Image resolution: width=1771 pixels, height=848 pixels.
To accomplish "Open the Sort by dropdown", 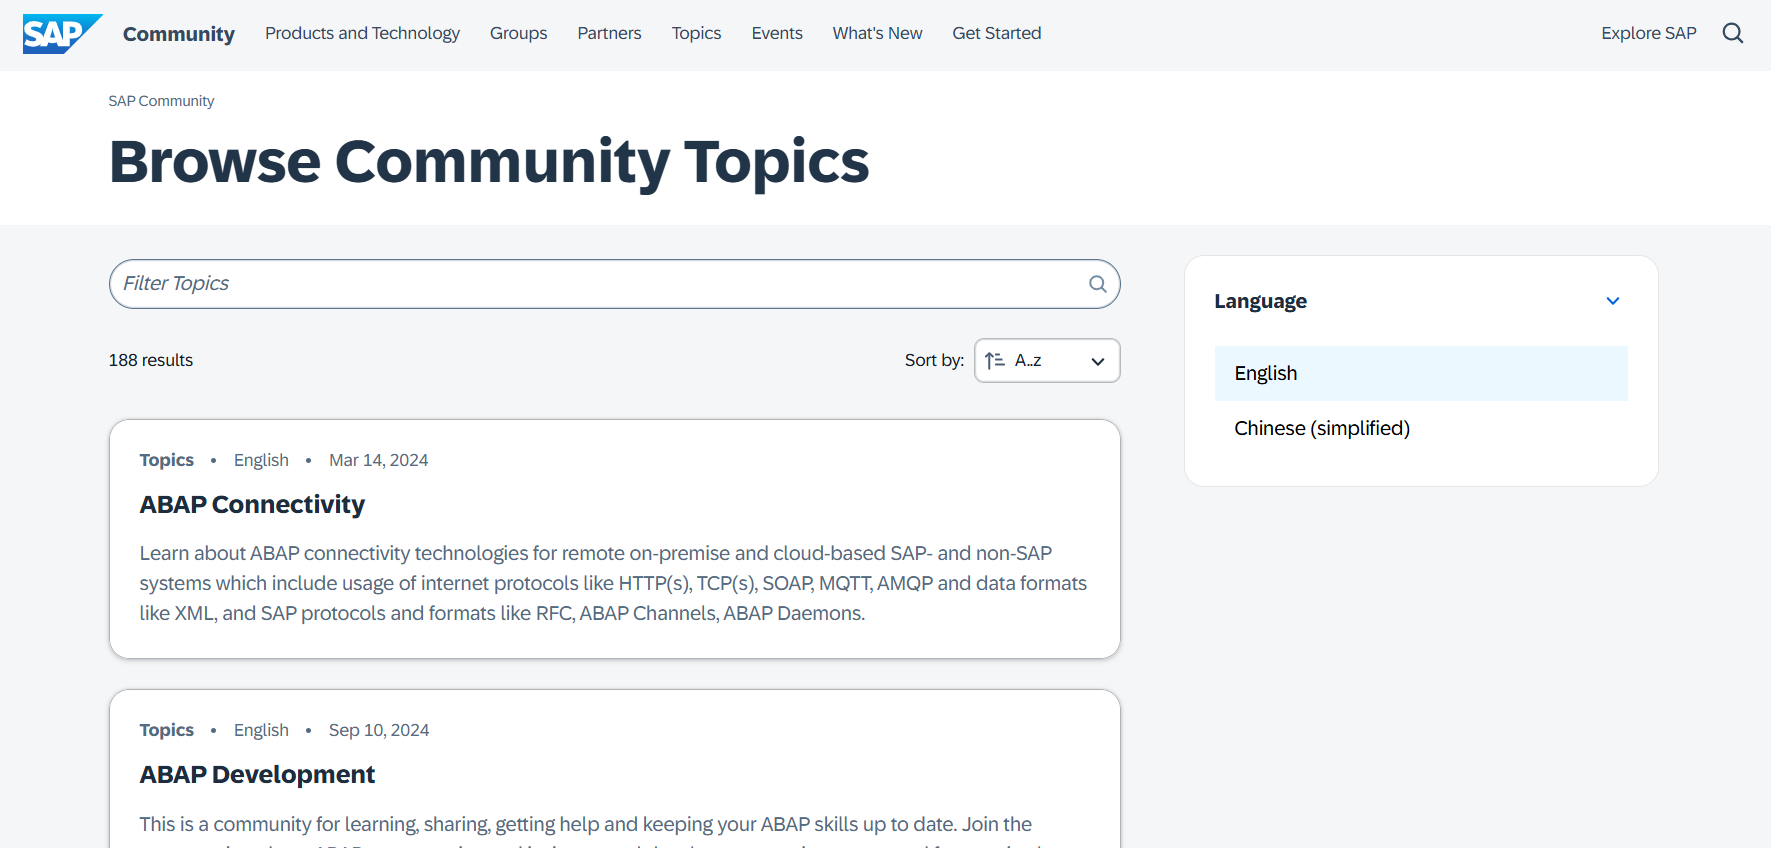I will pos(1046,361).
